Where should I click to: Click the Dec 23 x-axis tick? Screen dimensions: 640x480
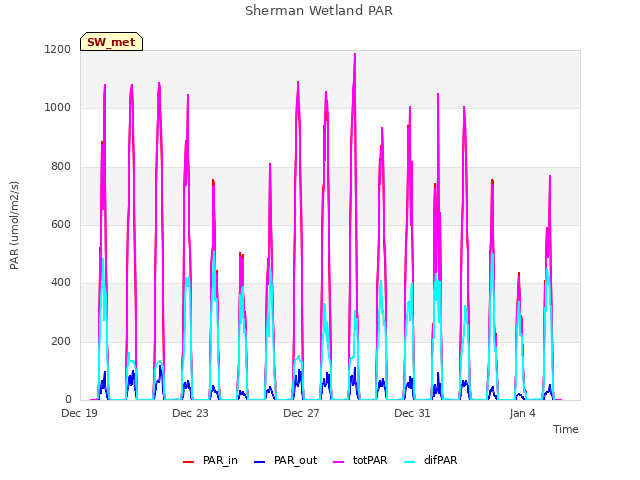coord(190,413)
